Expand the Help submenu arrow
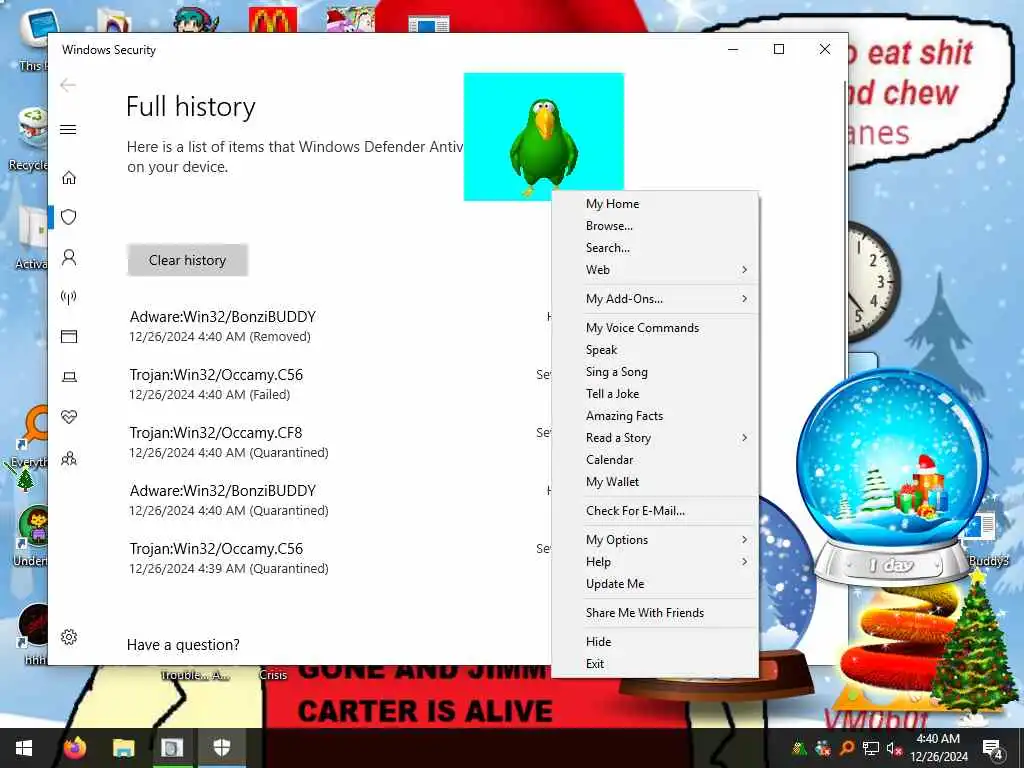 744,562
